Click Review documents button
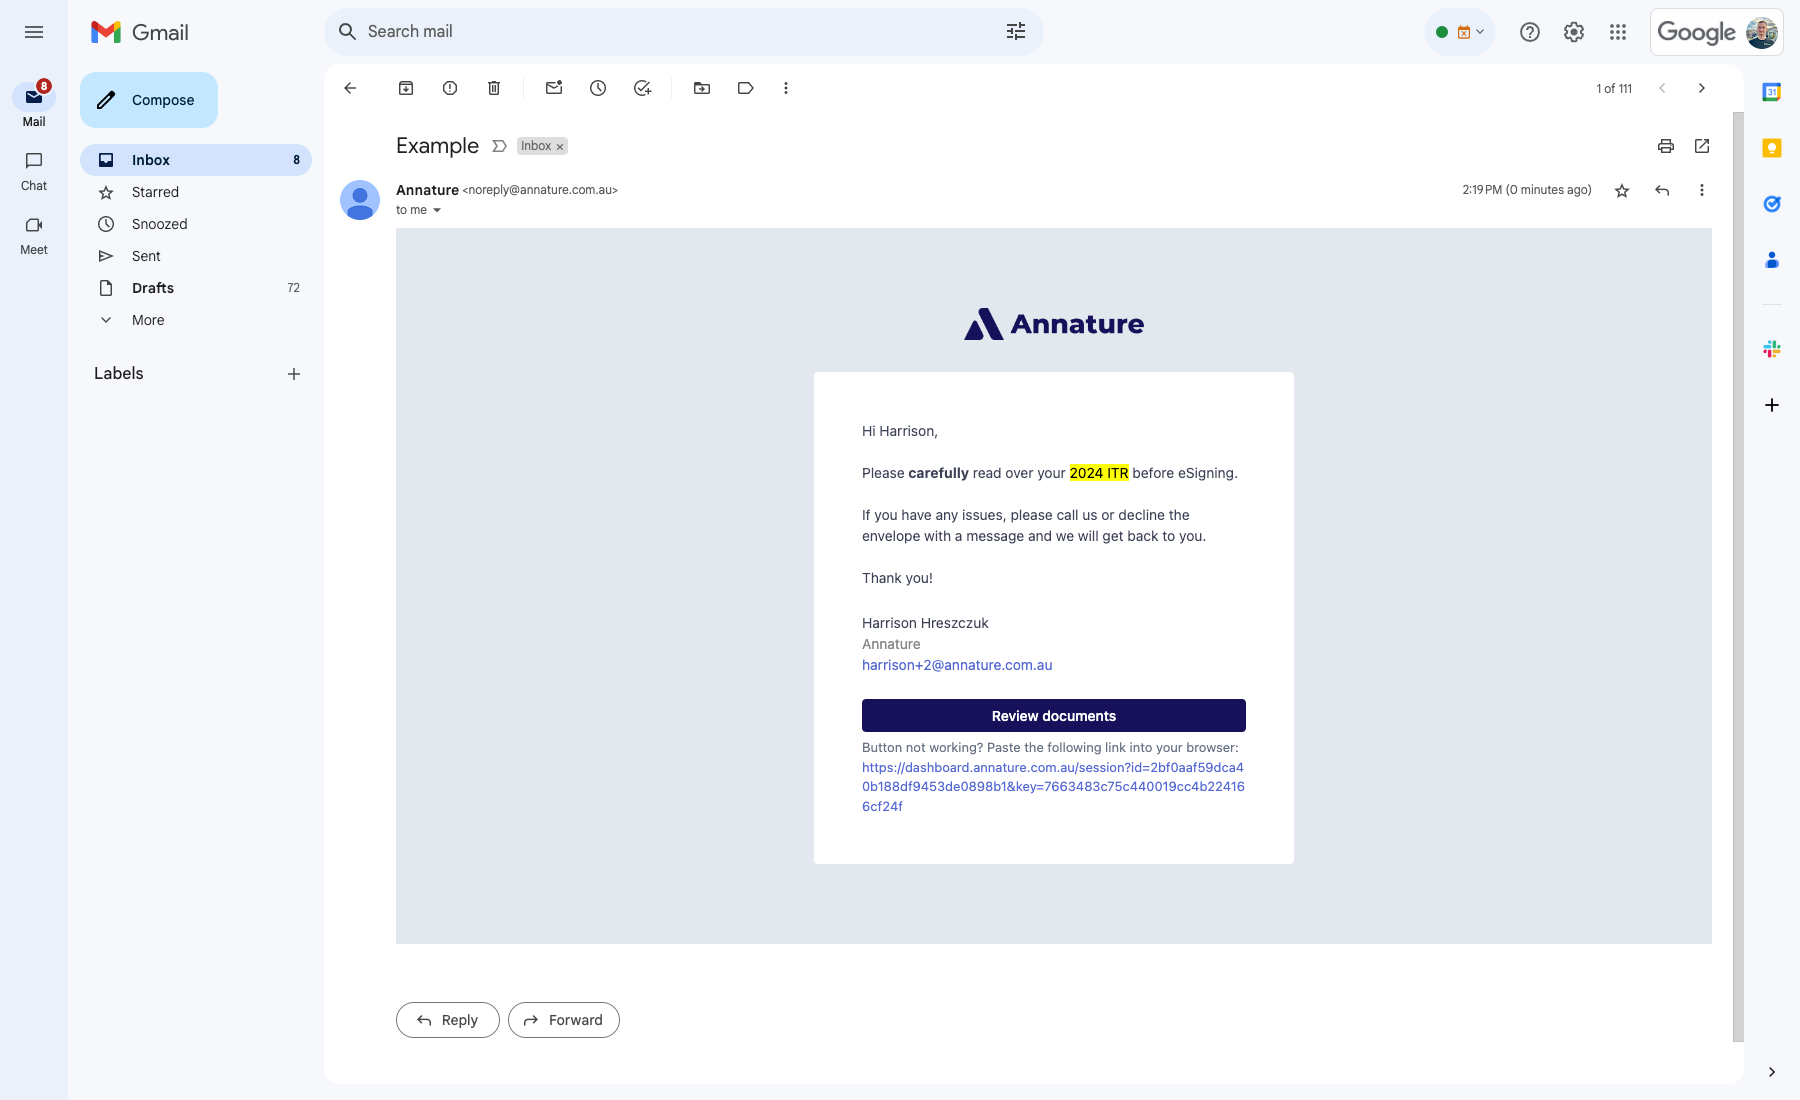 coord(1054,716)
